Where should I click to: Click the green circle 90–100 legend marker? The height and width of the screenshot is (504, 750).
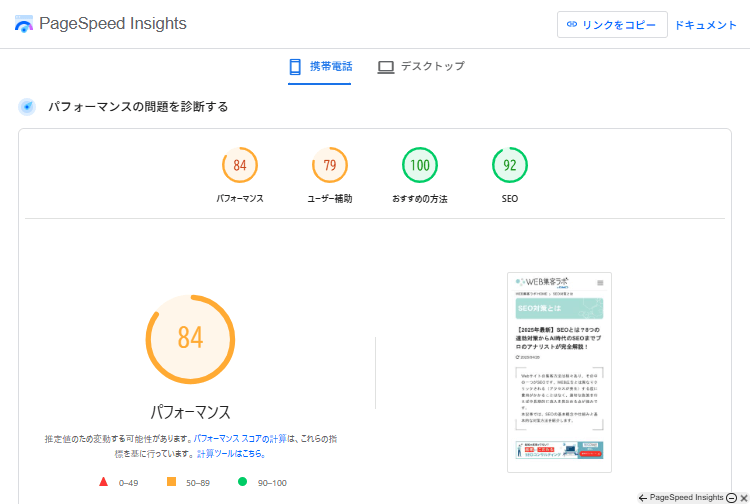pyautogui.click(x=242, y=482)
